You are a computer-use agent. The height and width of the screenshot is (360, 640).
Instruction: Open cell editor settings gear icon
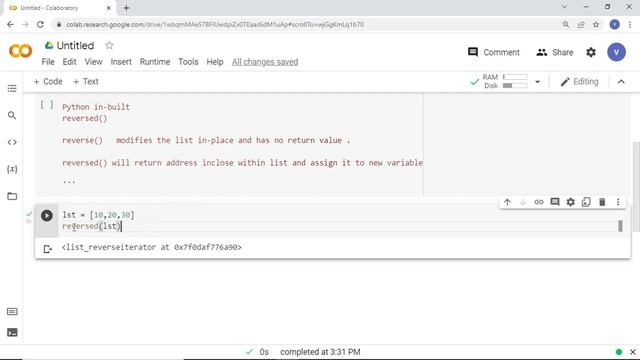click(x=571, y=202)
